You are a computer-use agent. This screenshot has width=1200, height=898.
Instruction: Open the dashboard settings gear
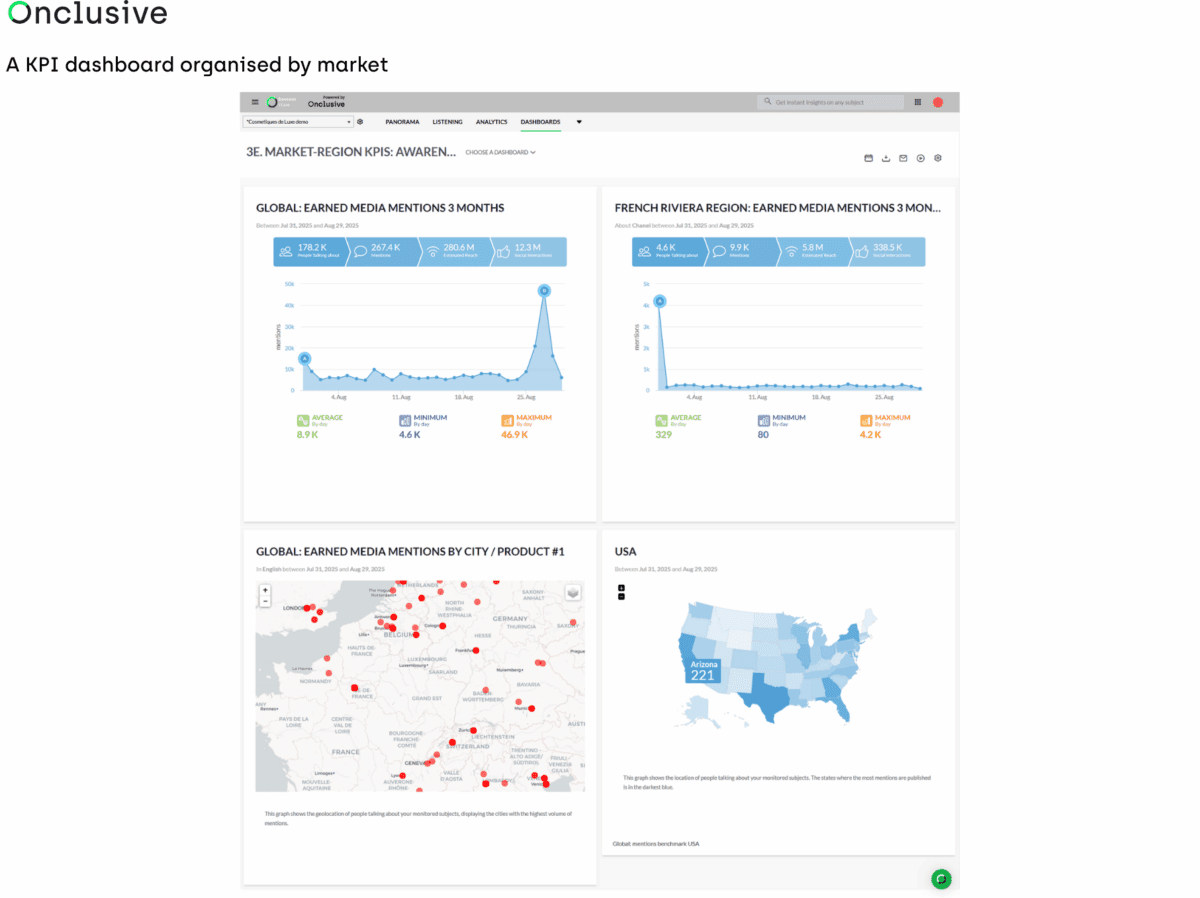click(937, 157)
